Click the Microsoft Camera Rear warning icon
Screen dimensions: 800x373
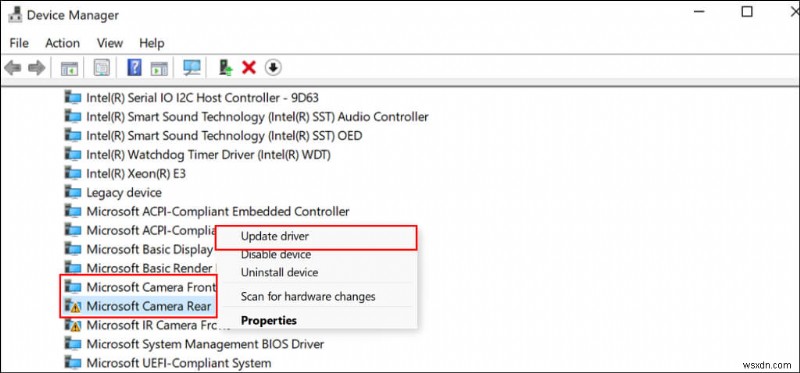tap(73, 306)
